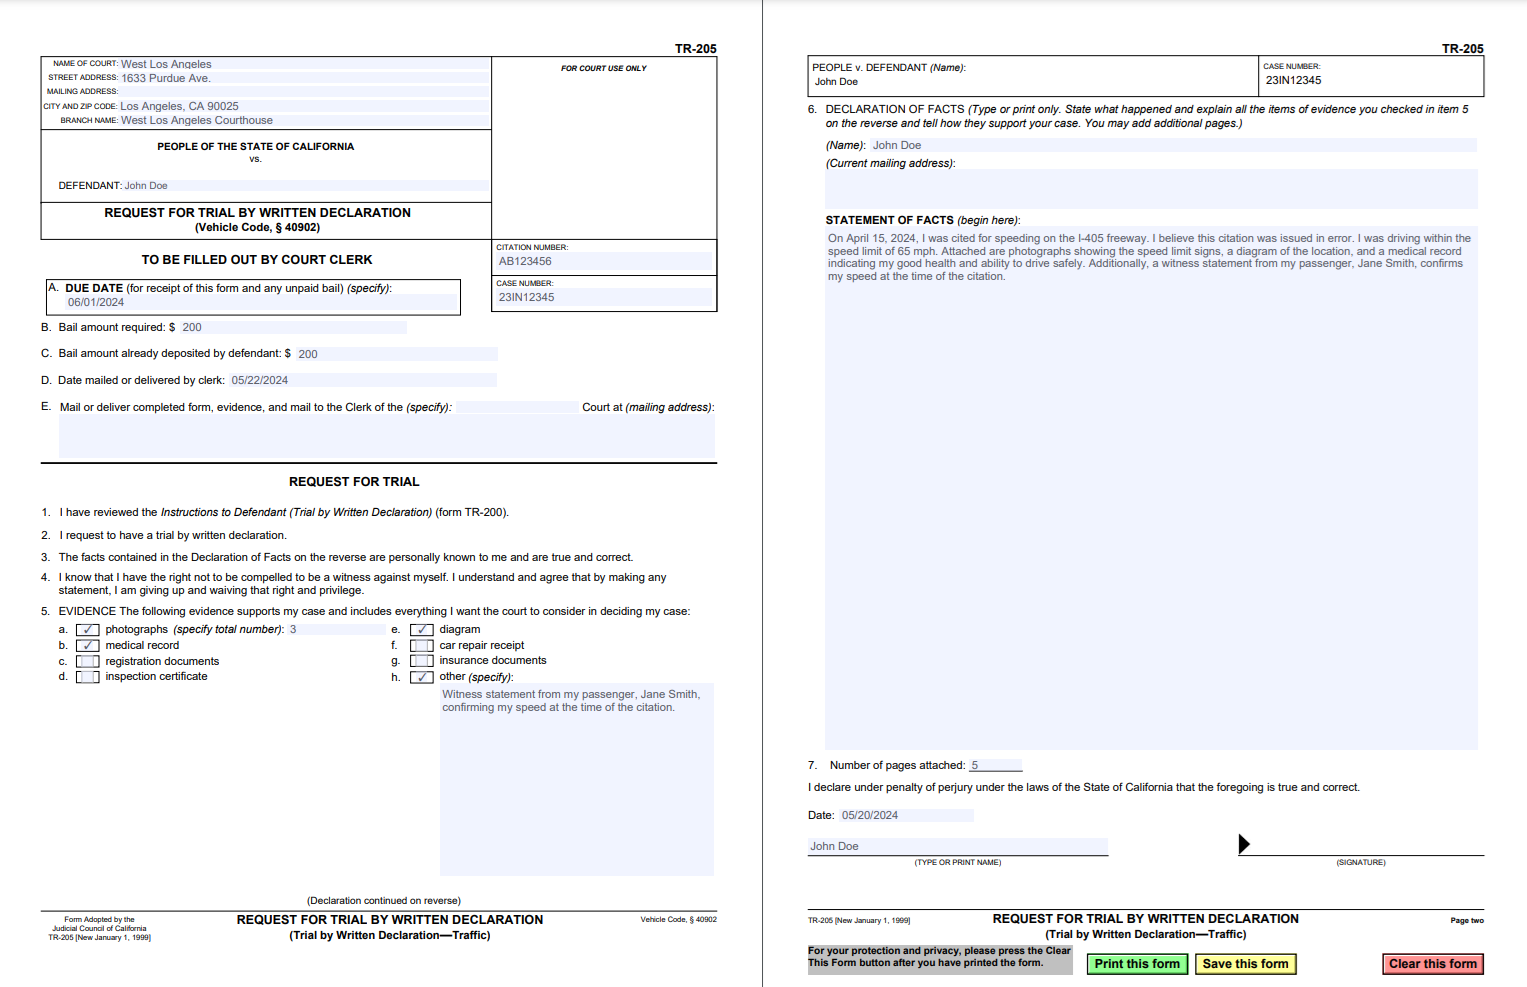Click the number of pages attached field
The height and width of the screenshot is (987, 1527).
[993, 765]
